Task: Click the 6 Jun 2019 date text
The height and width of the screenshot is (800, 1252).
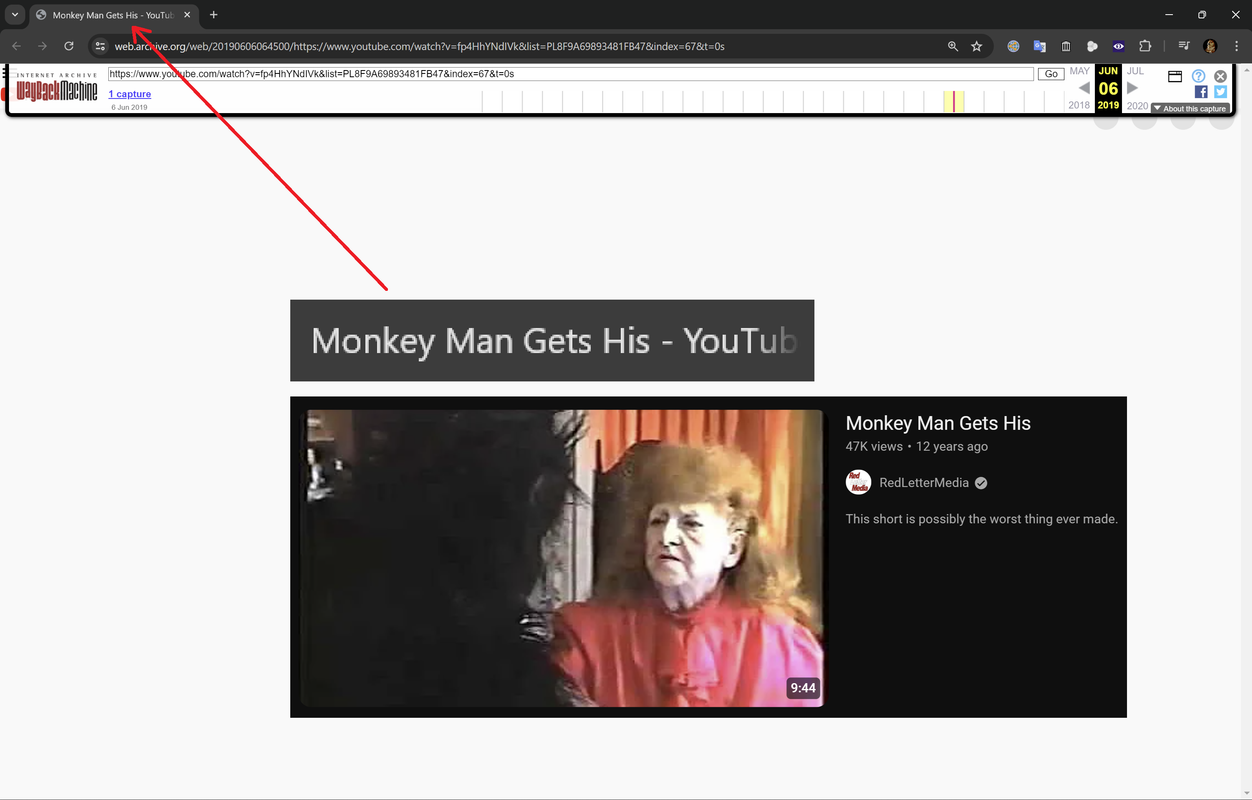Action: (129, 107)
